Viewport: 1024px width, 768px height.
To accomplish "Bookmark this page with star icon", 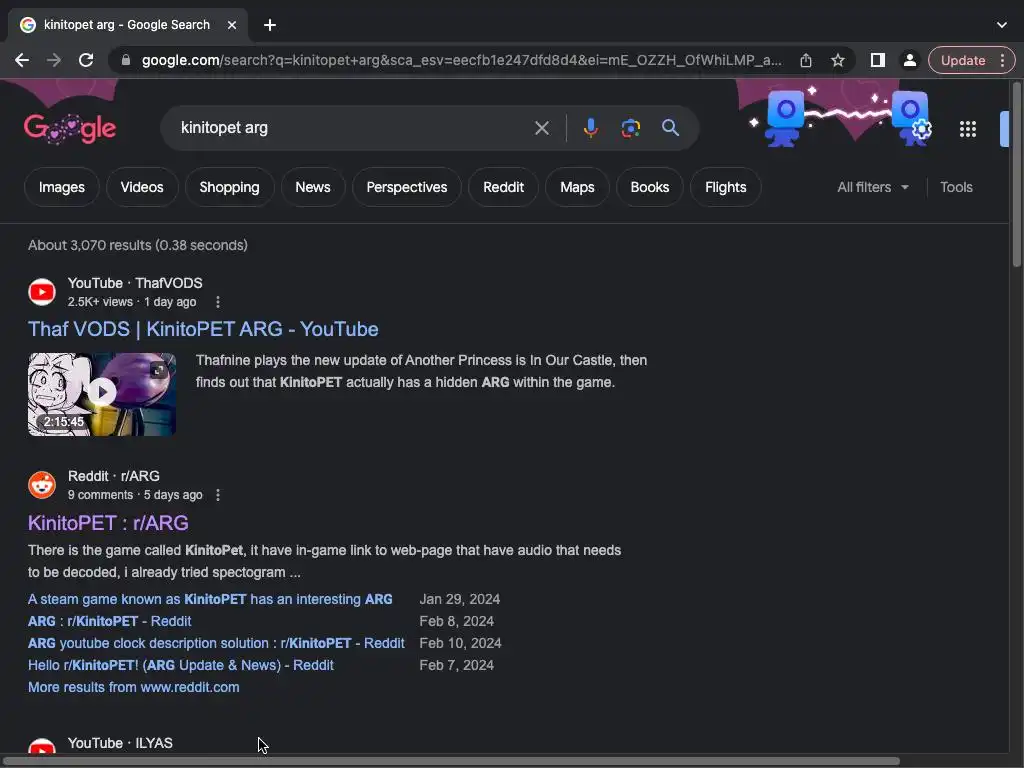I will (838, 60).
